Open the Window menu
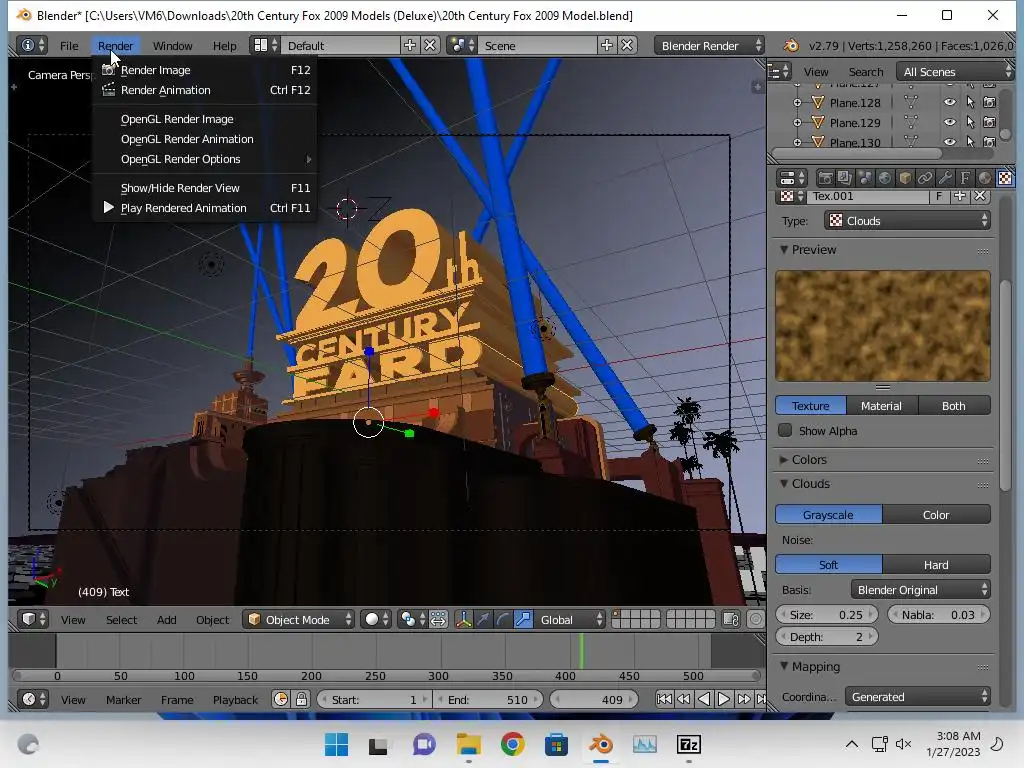 (172, 45)
